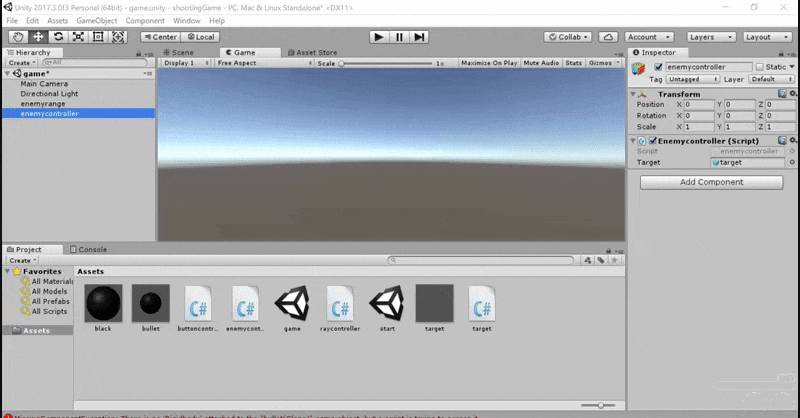This screenshot has width=800, height=418.
Task: Disable the Enemycontroller script checkbox
Action: 653,140
